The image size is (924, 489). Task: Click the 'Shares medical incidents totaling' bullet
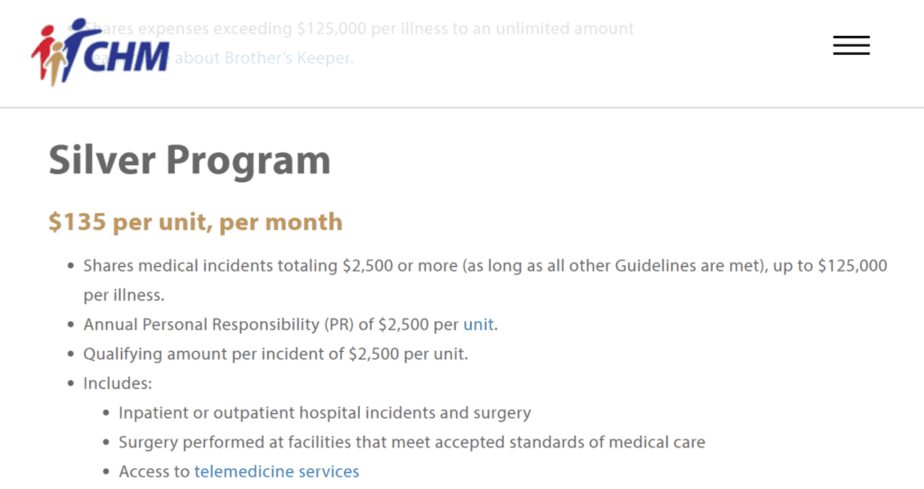pyautogui.click(x=485, y=266)
